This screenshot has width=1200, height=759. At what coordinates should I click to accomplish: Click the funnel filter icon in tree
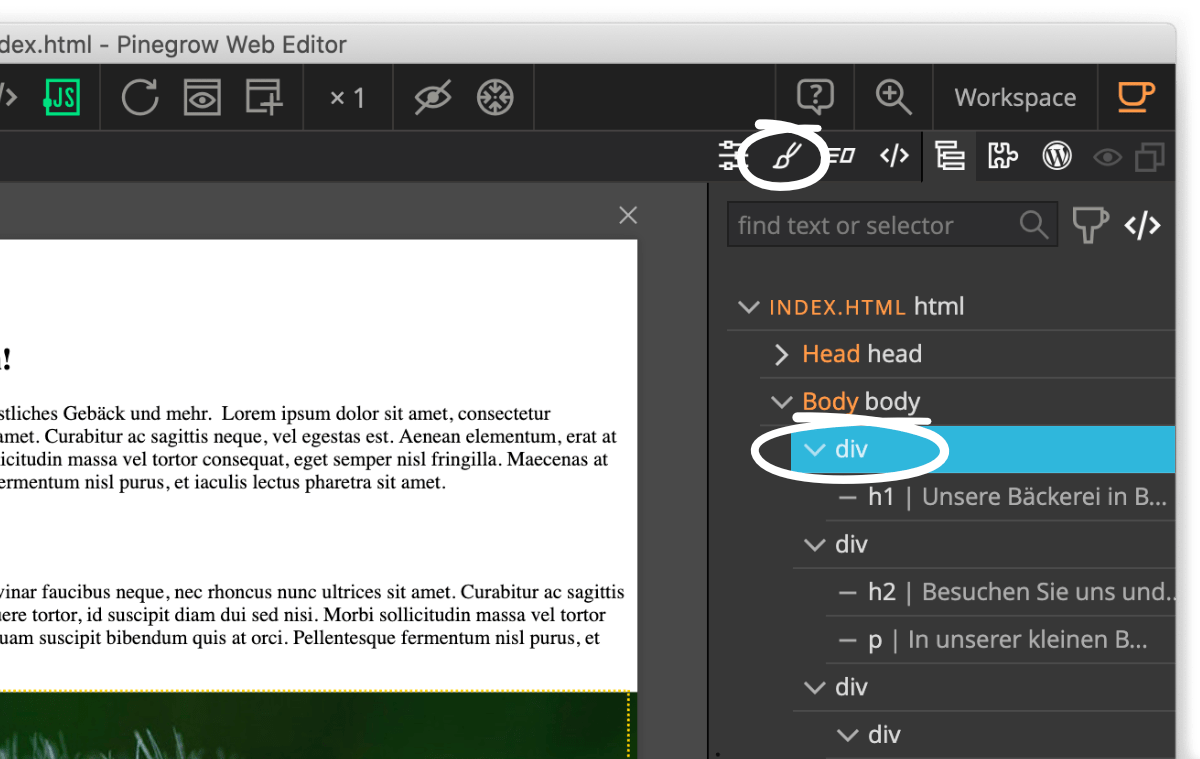[1091, 225]
